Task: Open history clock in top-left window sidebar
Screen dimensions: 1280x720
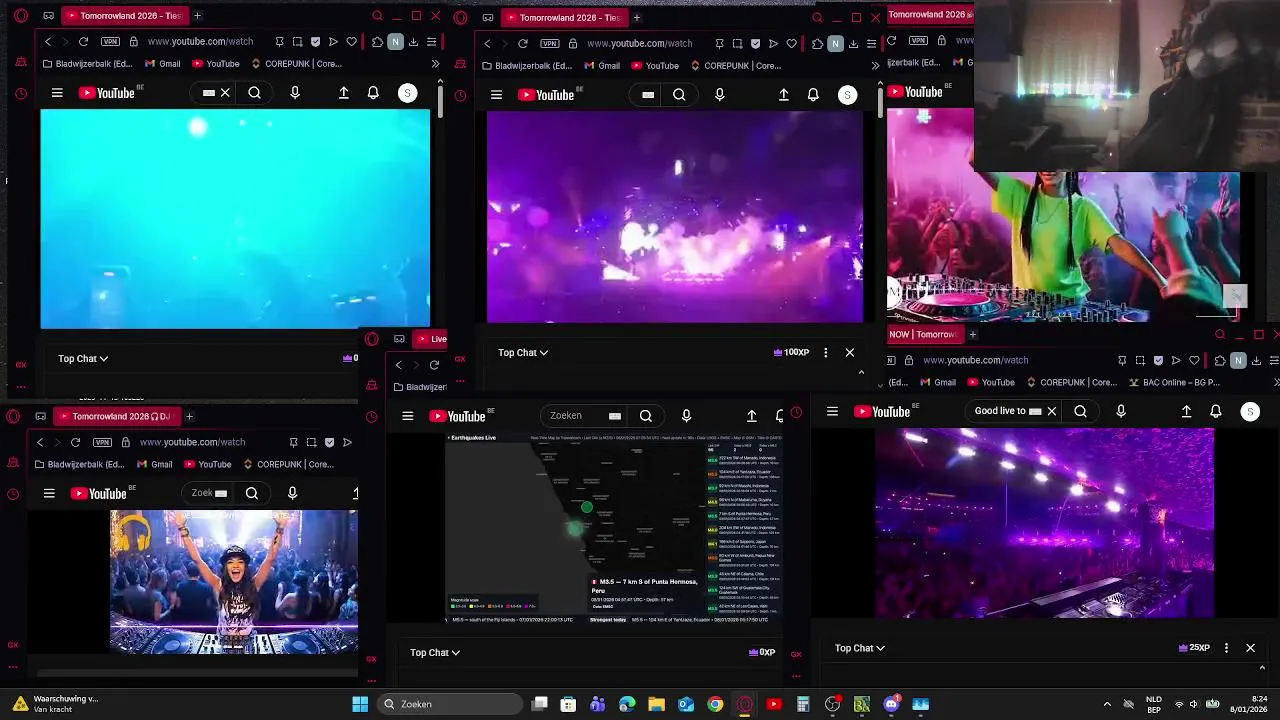Action: (x=21, y=94)
